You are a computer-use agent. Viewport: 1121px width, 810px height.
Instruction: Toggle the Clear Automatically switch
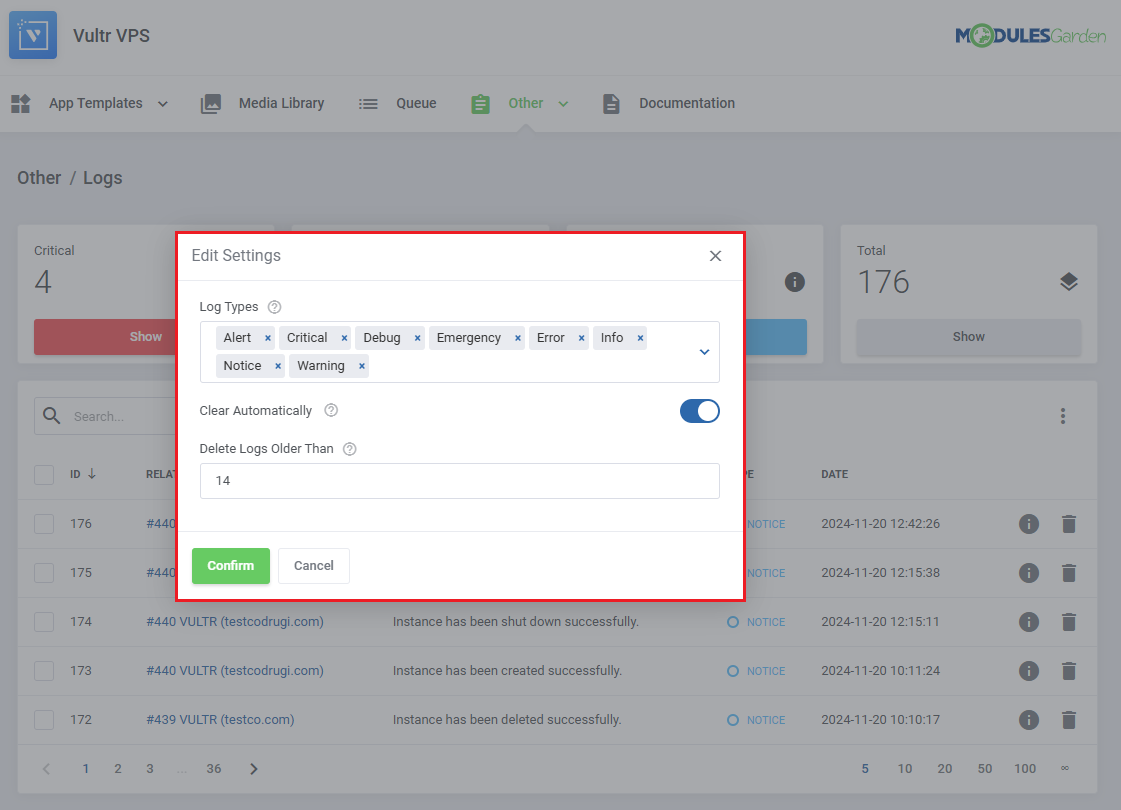pos(699,411)
